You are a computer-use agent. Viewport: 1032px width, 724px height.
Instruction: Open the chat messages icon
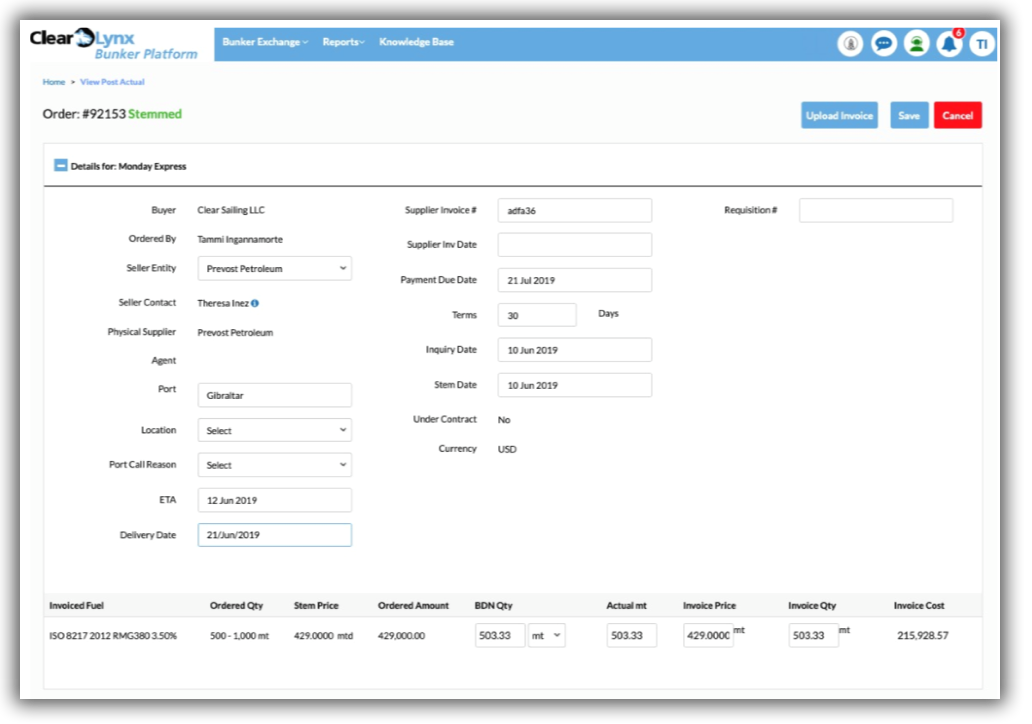point(883,44)
